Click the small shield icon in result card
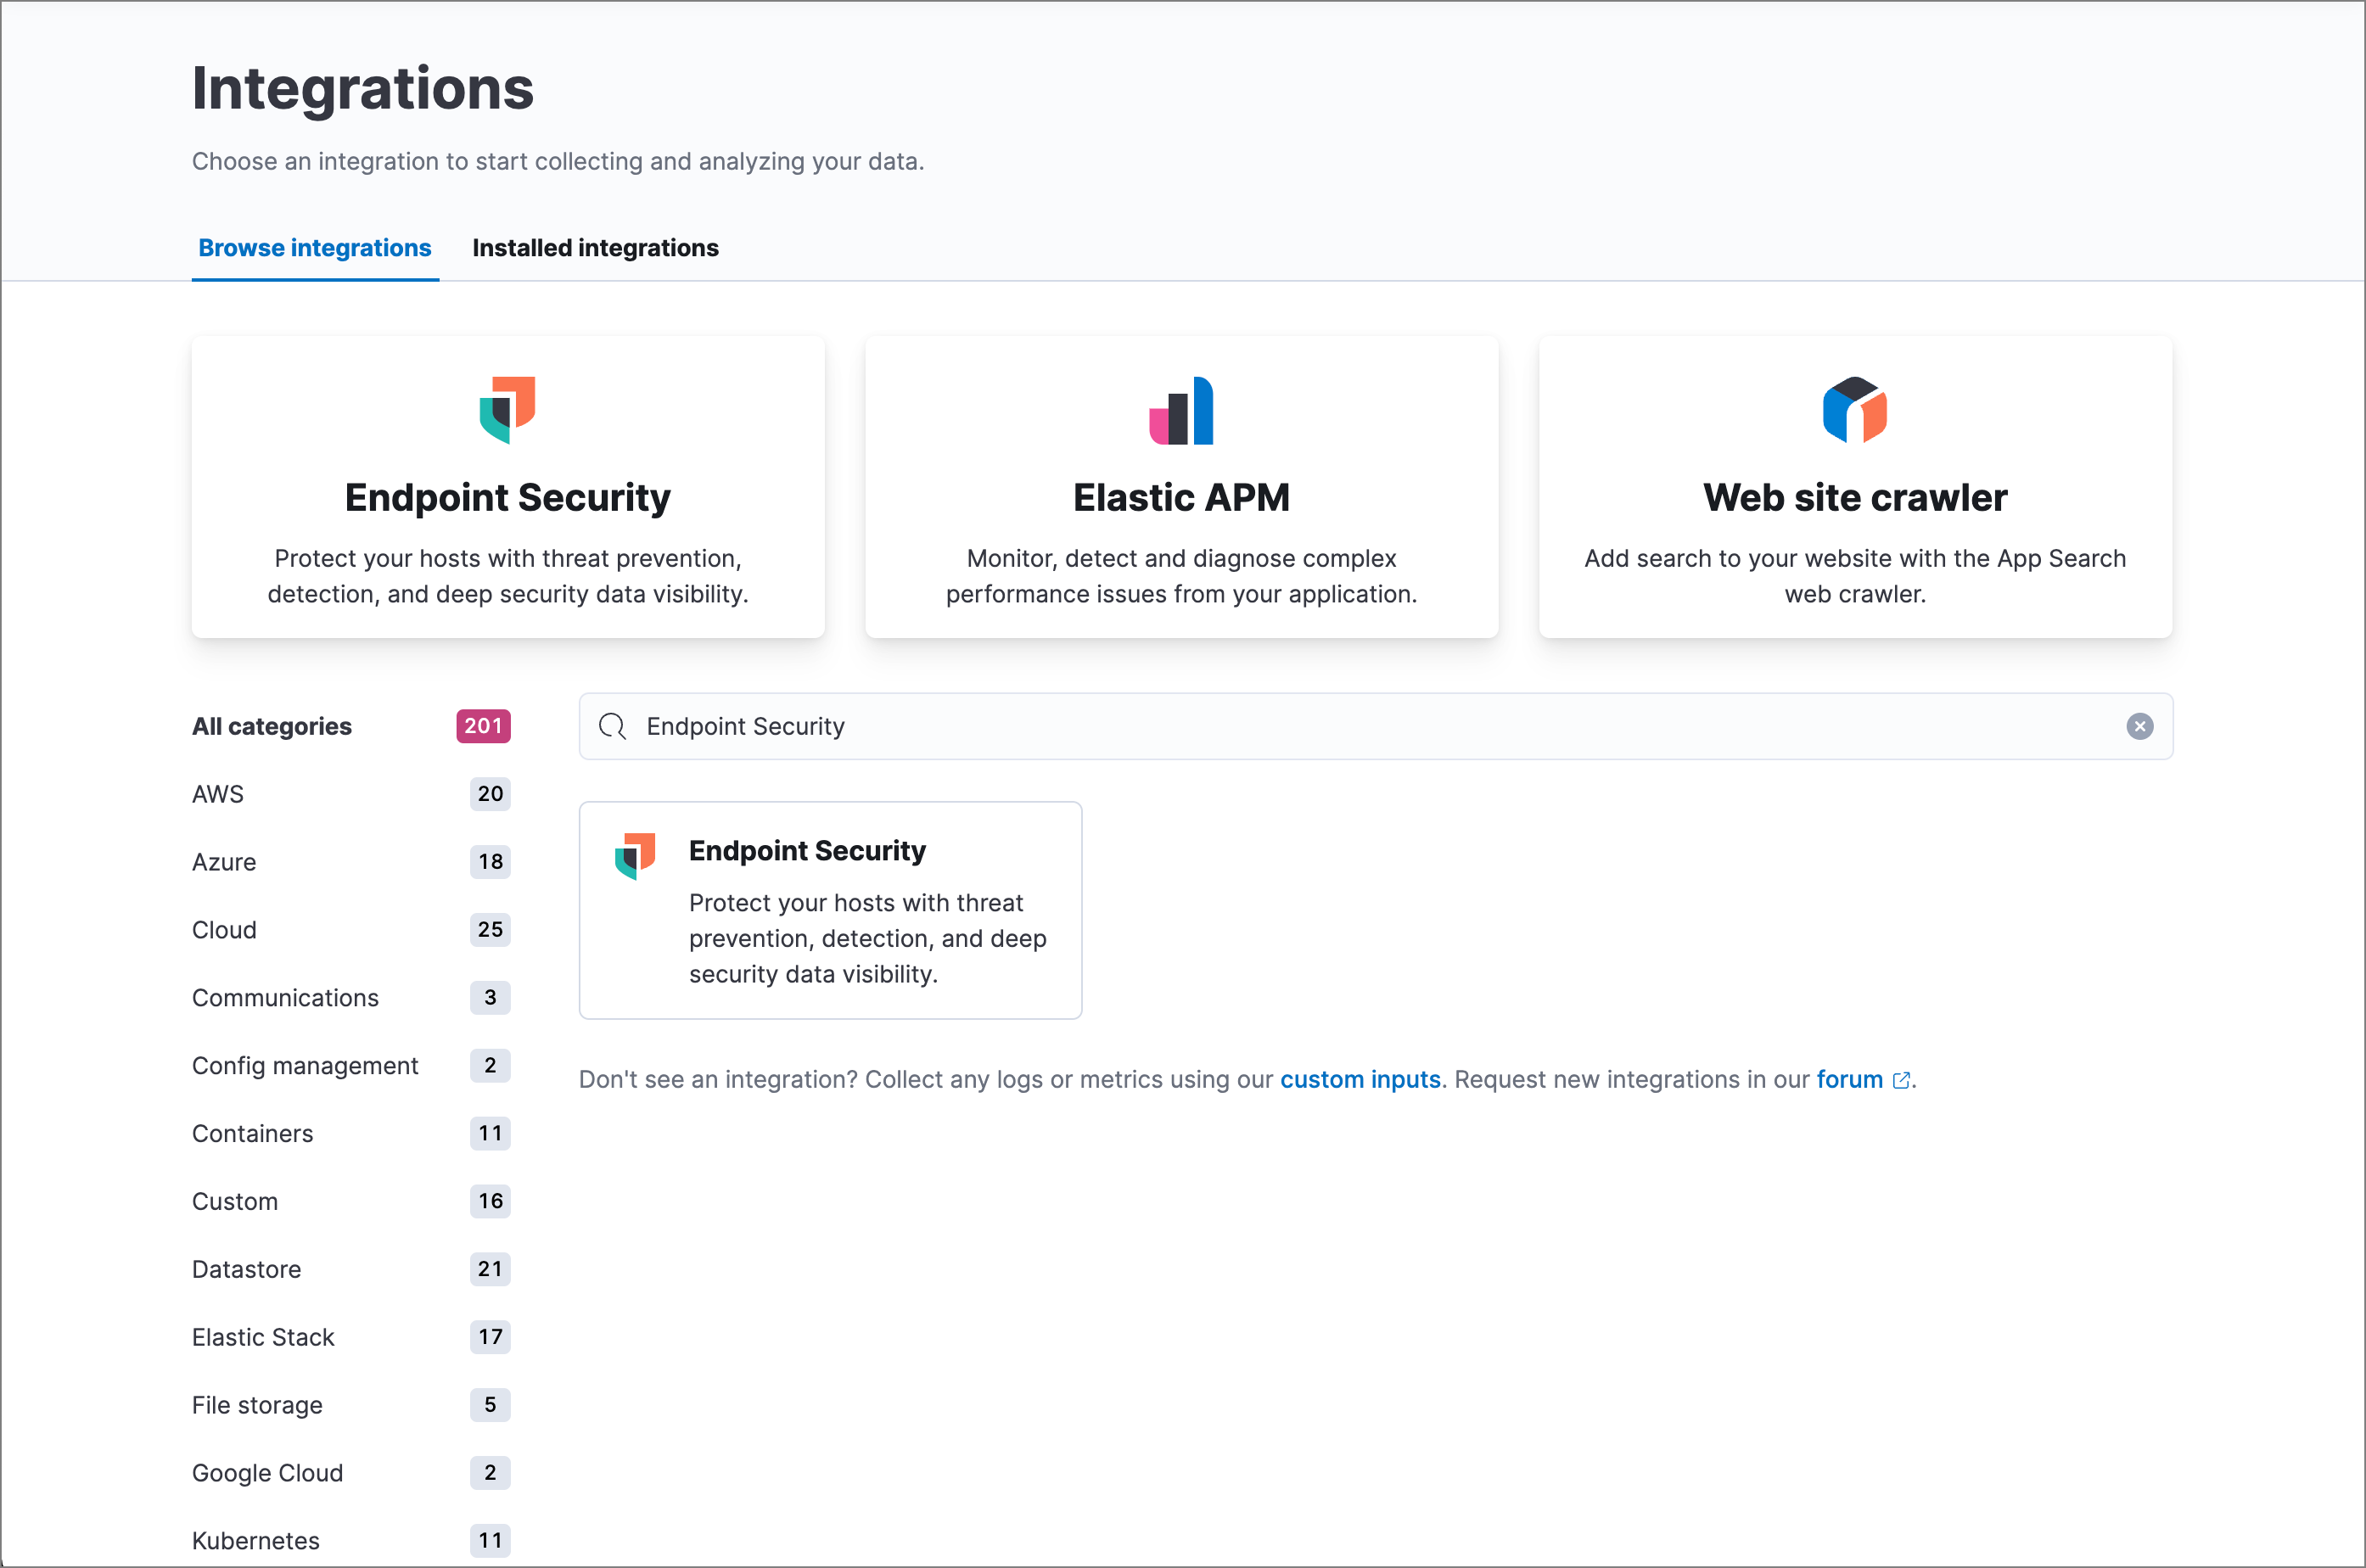2366x1568 pixels. 636,855
